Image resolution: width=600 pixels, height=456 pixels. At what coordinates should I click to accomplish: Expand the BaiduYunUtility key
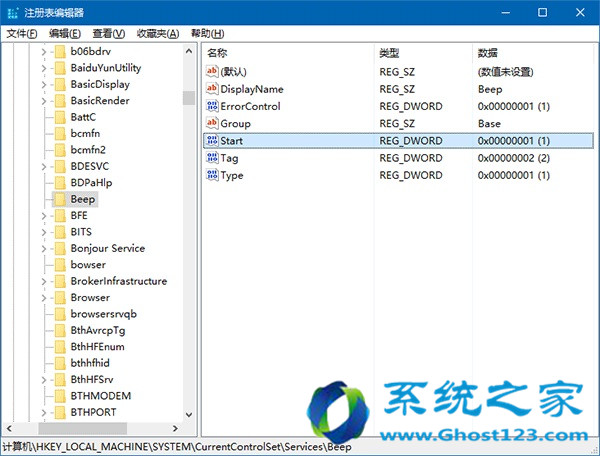[44, 68]
